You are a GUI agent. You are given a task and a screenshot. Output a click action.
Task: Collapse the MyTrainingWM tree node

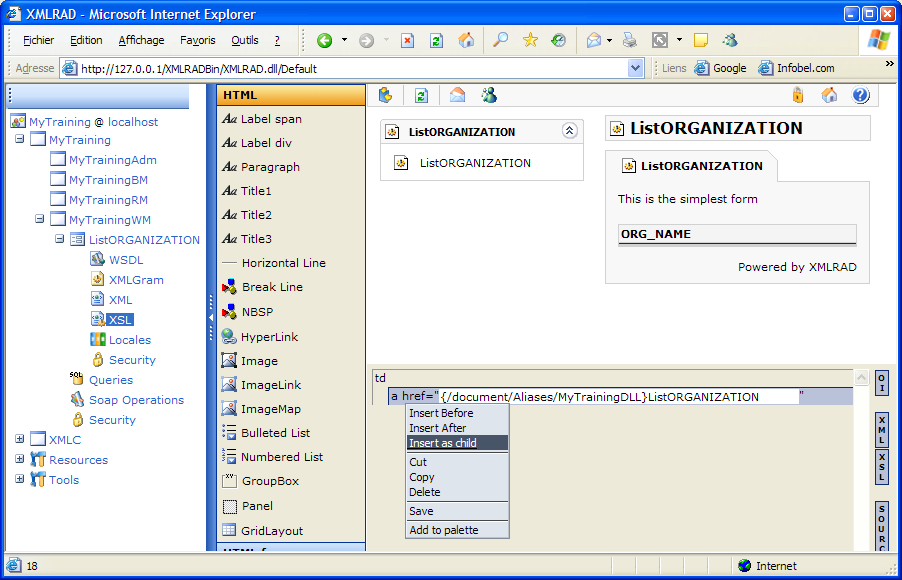pos(40,219)
